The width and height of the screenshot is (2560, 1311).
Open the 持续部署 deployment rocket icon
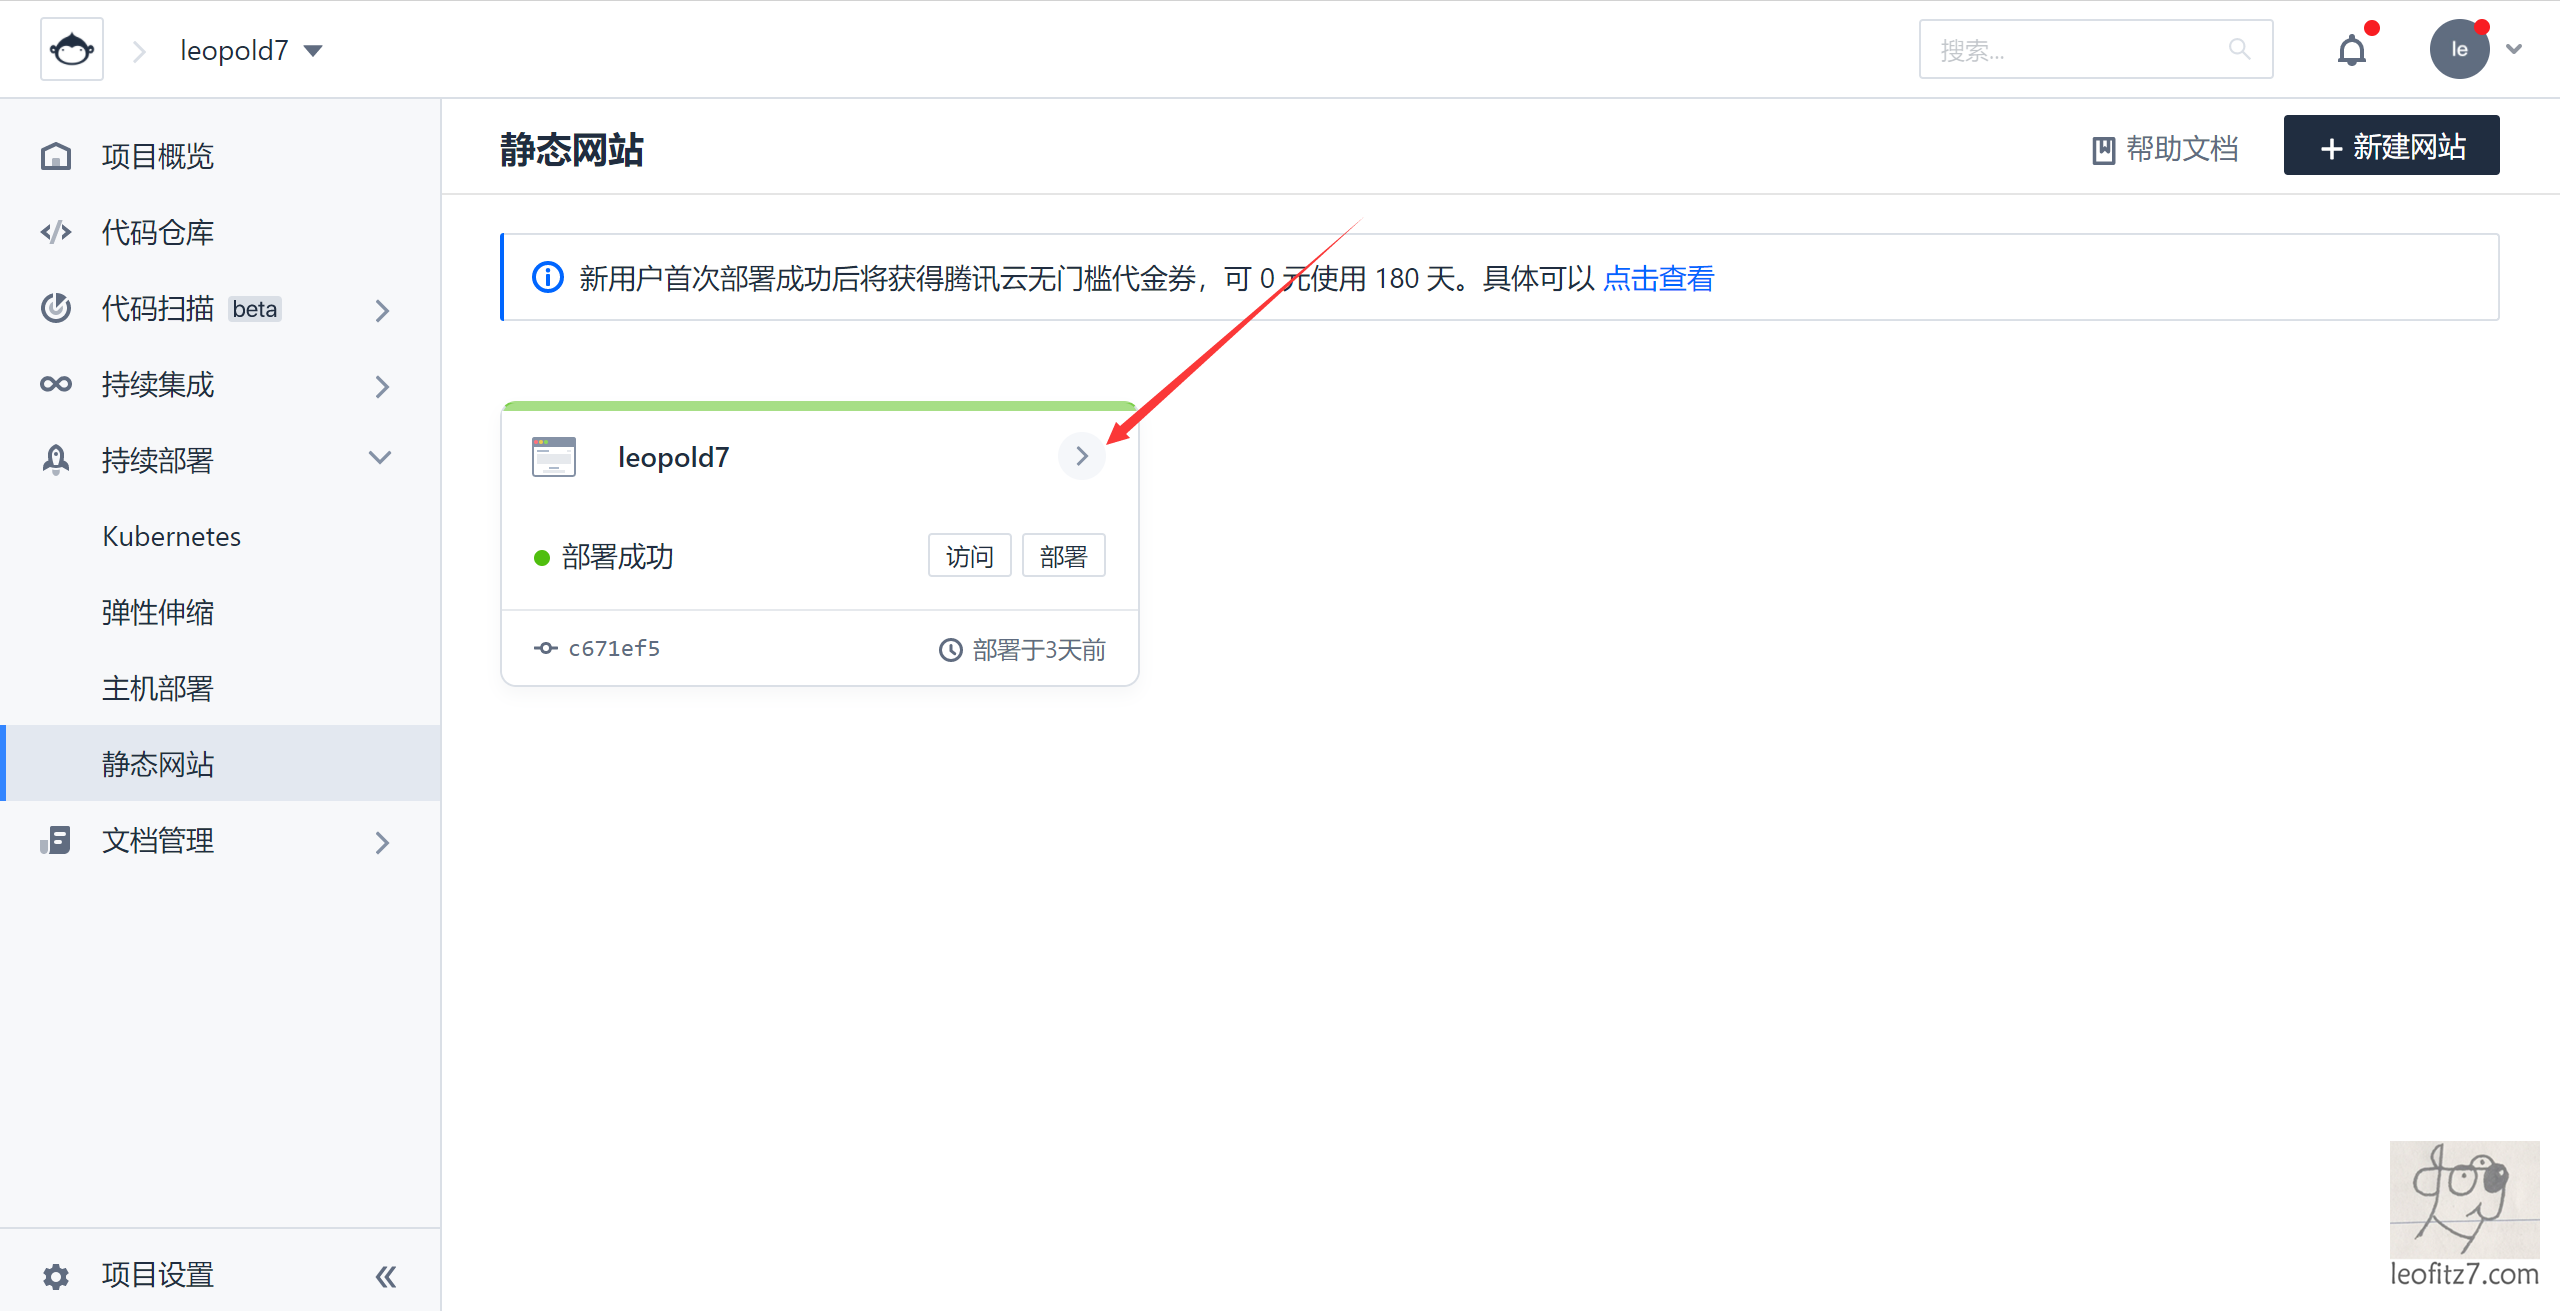tap(55, 460)
